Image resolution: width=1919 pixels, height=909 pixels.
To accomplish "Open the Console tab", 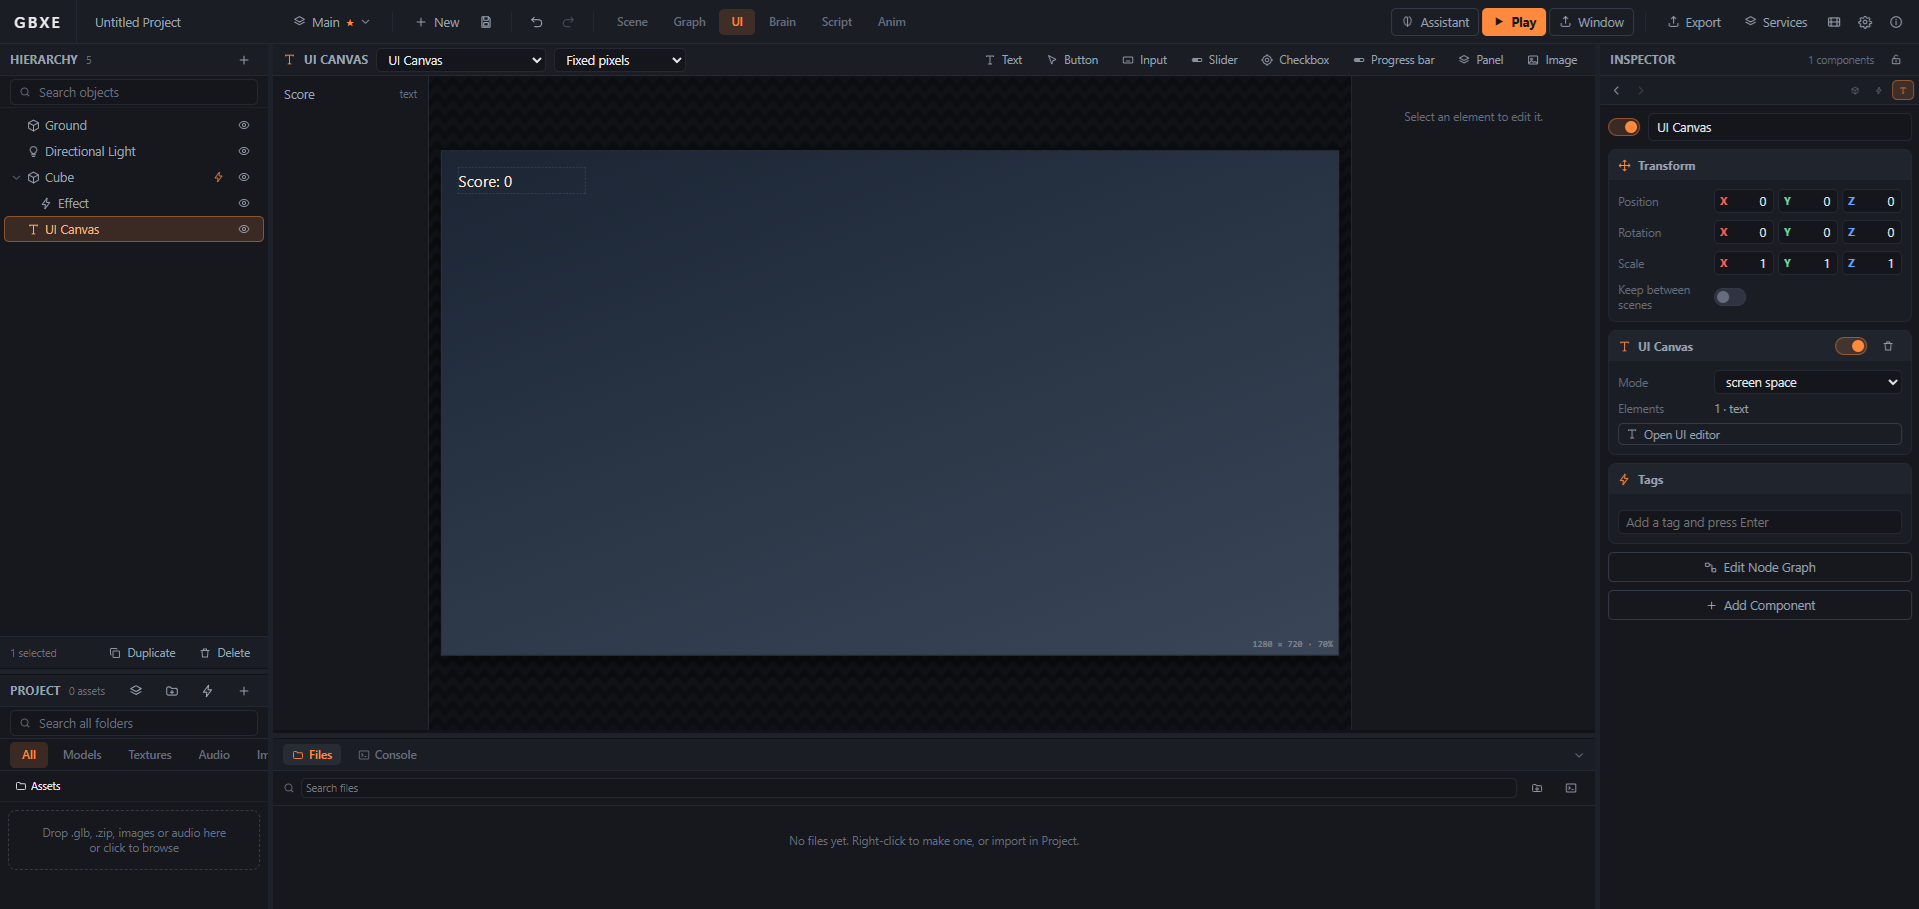I will (x=388, y=755).
